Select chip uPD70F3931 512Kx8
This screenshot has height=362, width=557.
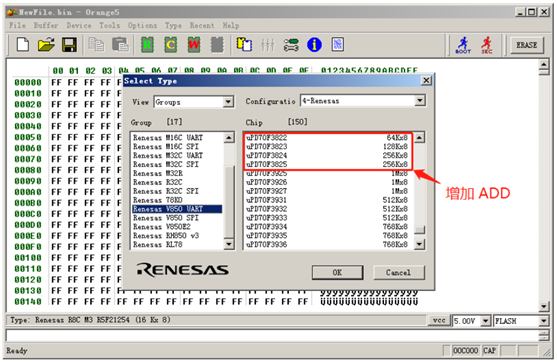[x=328, y=200]
